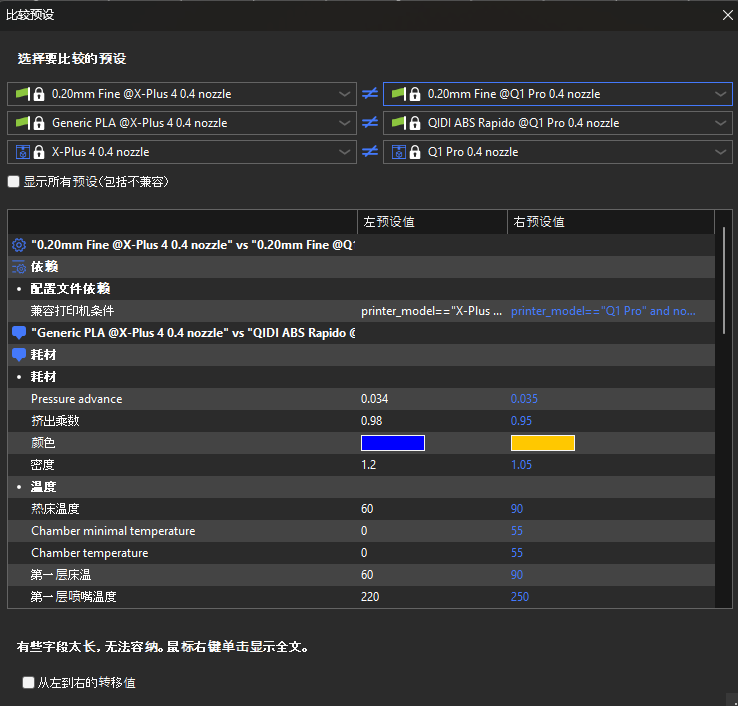The image size is (738, 706).
Task: Click the not-equal icon between process presets
Action: (370, 94)
